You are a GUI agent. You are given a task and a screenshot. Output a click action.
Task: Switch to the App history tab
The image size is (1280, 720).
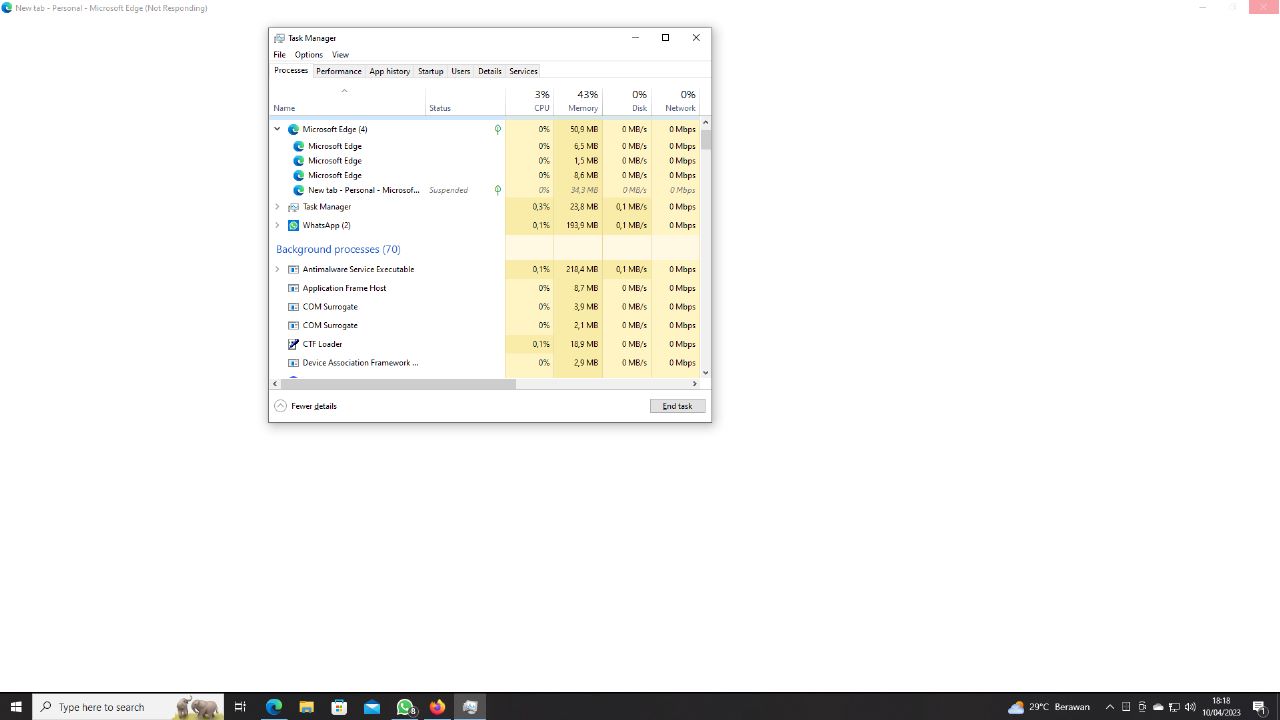389,71
